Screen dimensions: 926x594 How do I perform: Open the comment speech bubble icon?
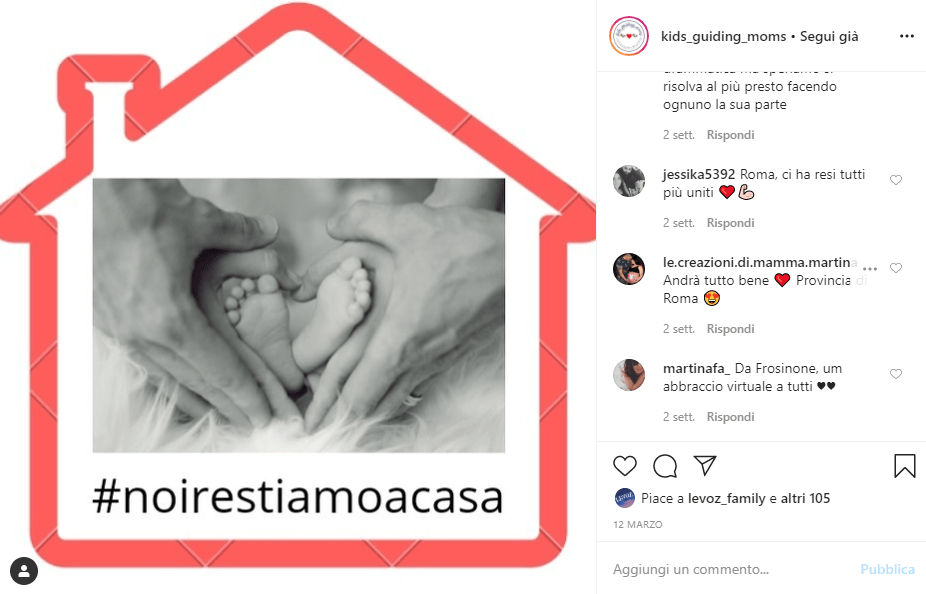click(x=665, y=466)
